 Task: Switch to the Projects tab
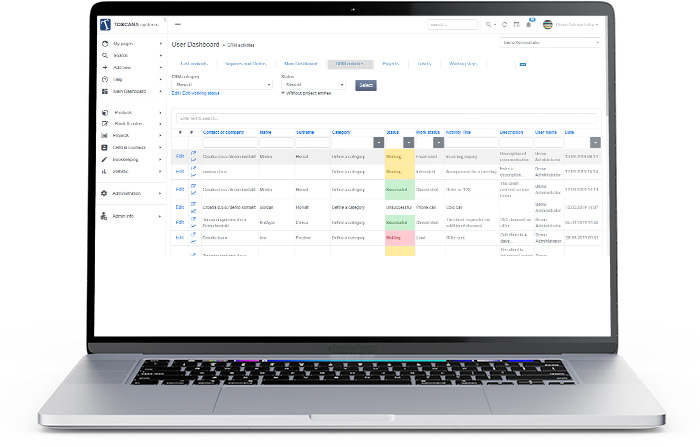(x=389, y=63)
